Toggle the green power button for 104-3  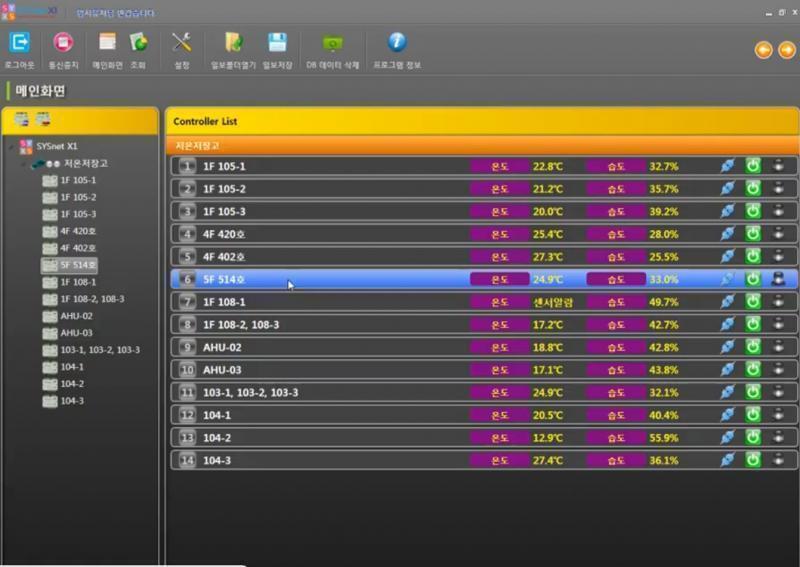[x=753, y=460]
